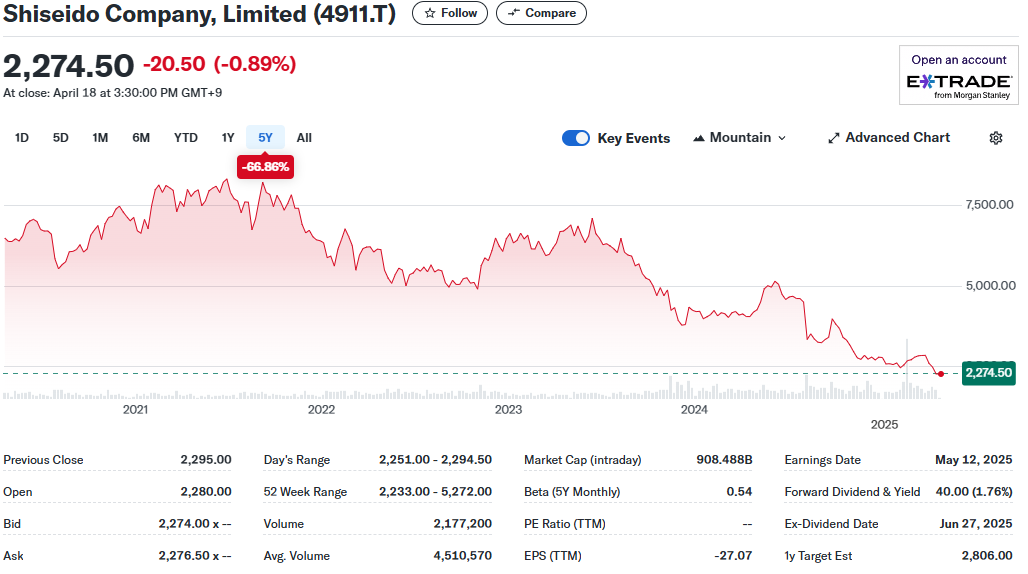This screenshot has width=1028, height=574.
Task: Click the E*TRADE open account ad
Action: (959, 75)
